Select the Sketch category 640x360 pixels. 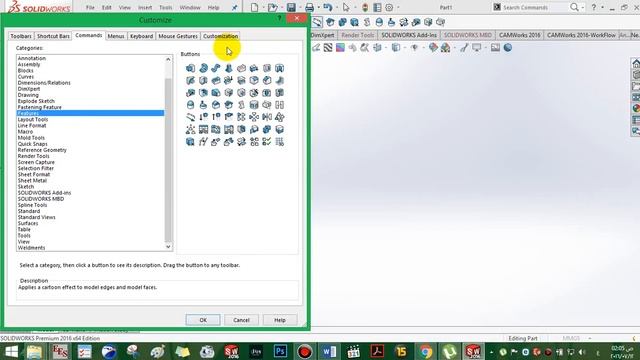click(90, 187)
